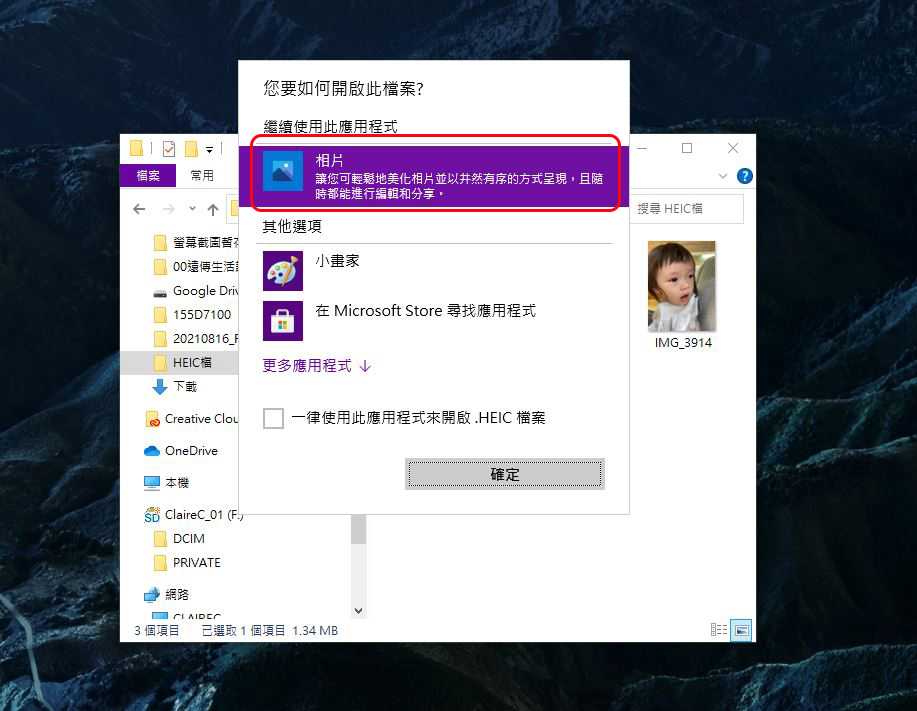This screenshot has width=917, height=711.
Task: Expand the ribbon with the chevron arrow
Action: tap(724, 176)
